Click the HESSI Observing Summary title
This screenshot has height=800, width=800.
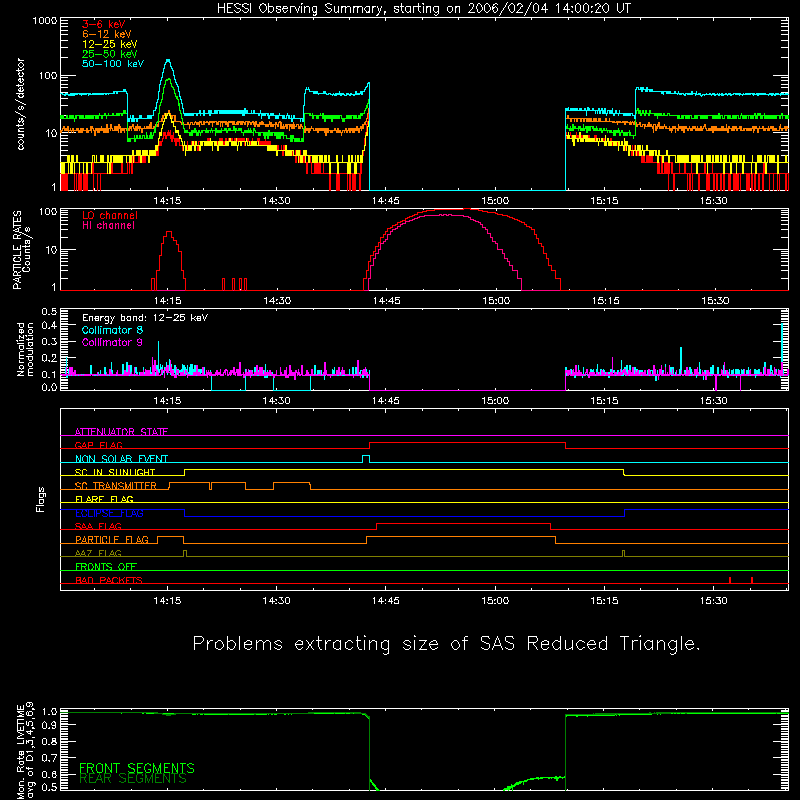pos(424,9)
